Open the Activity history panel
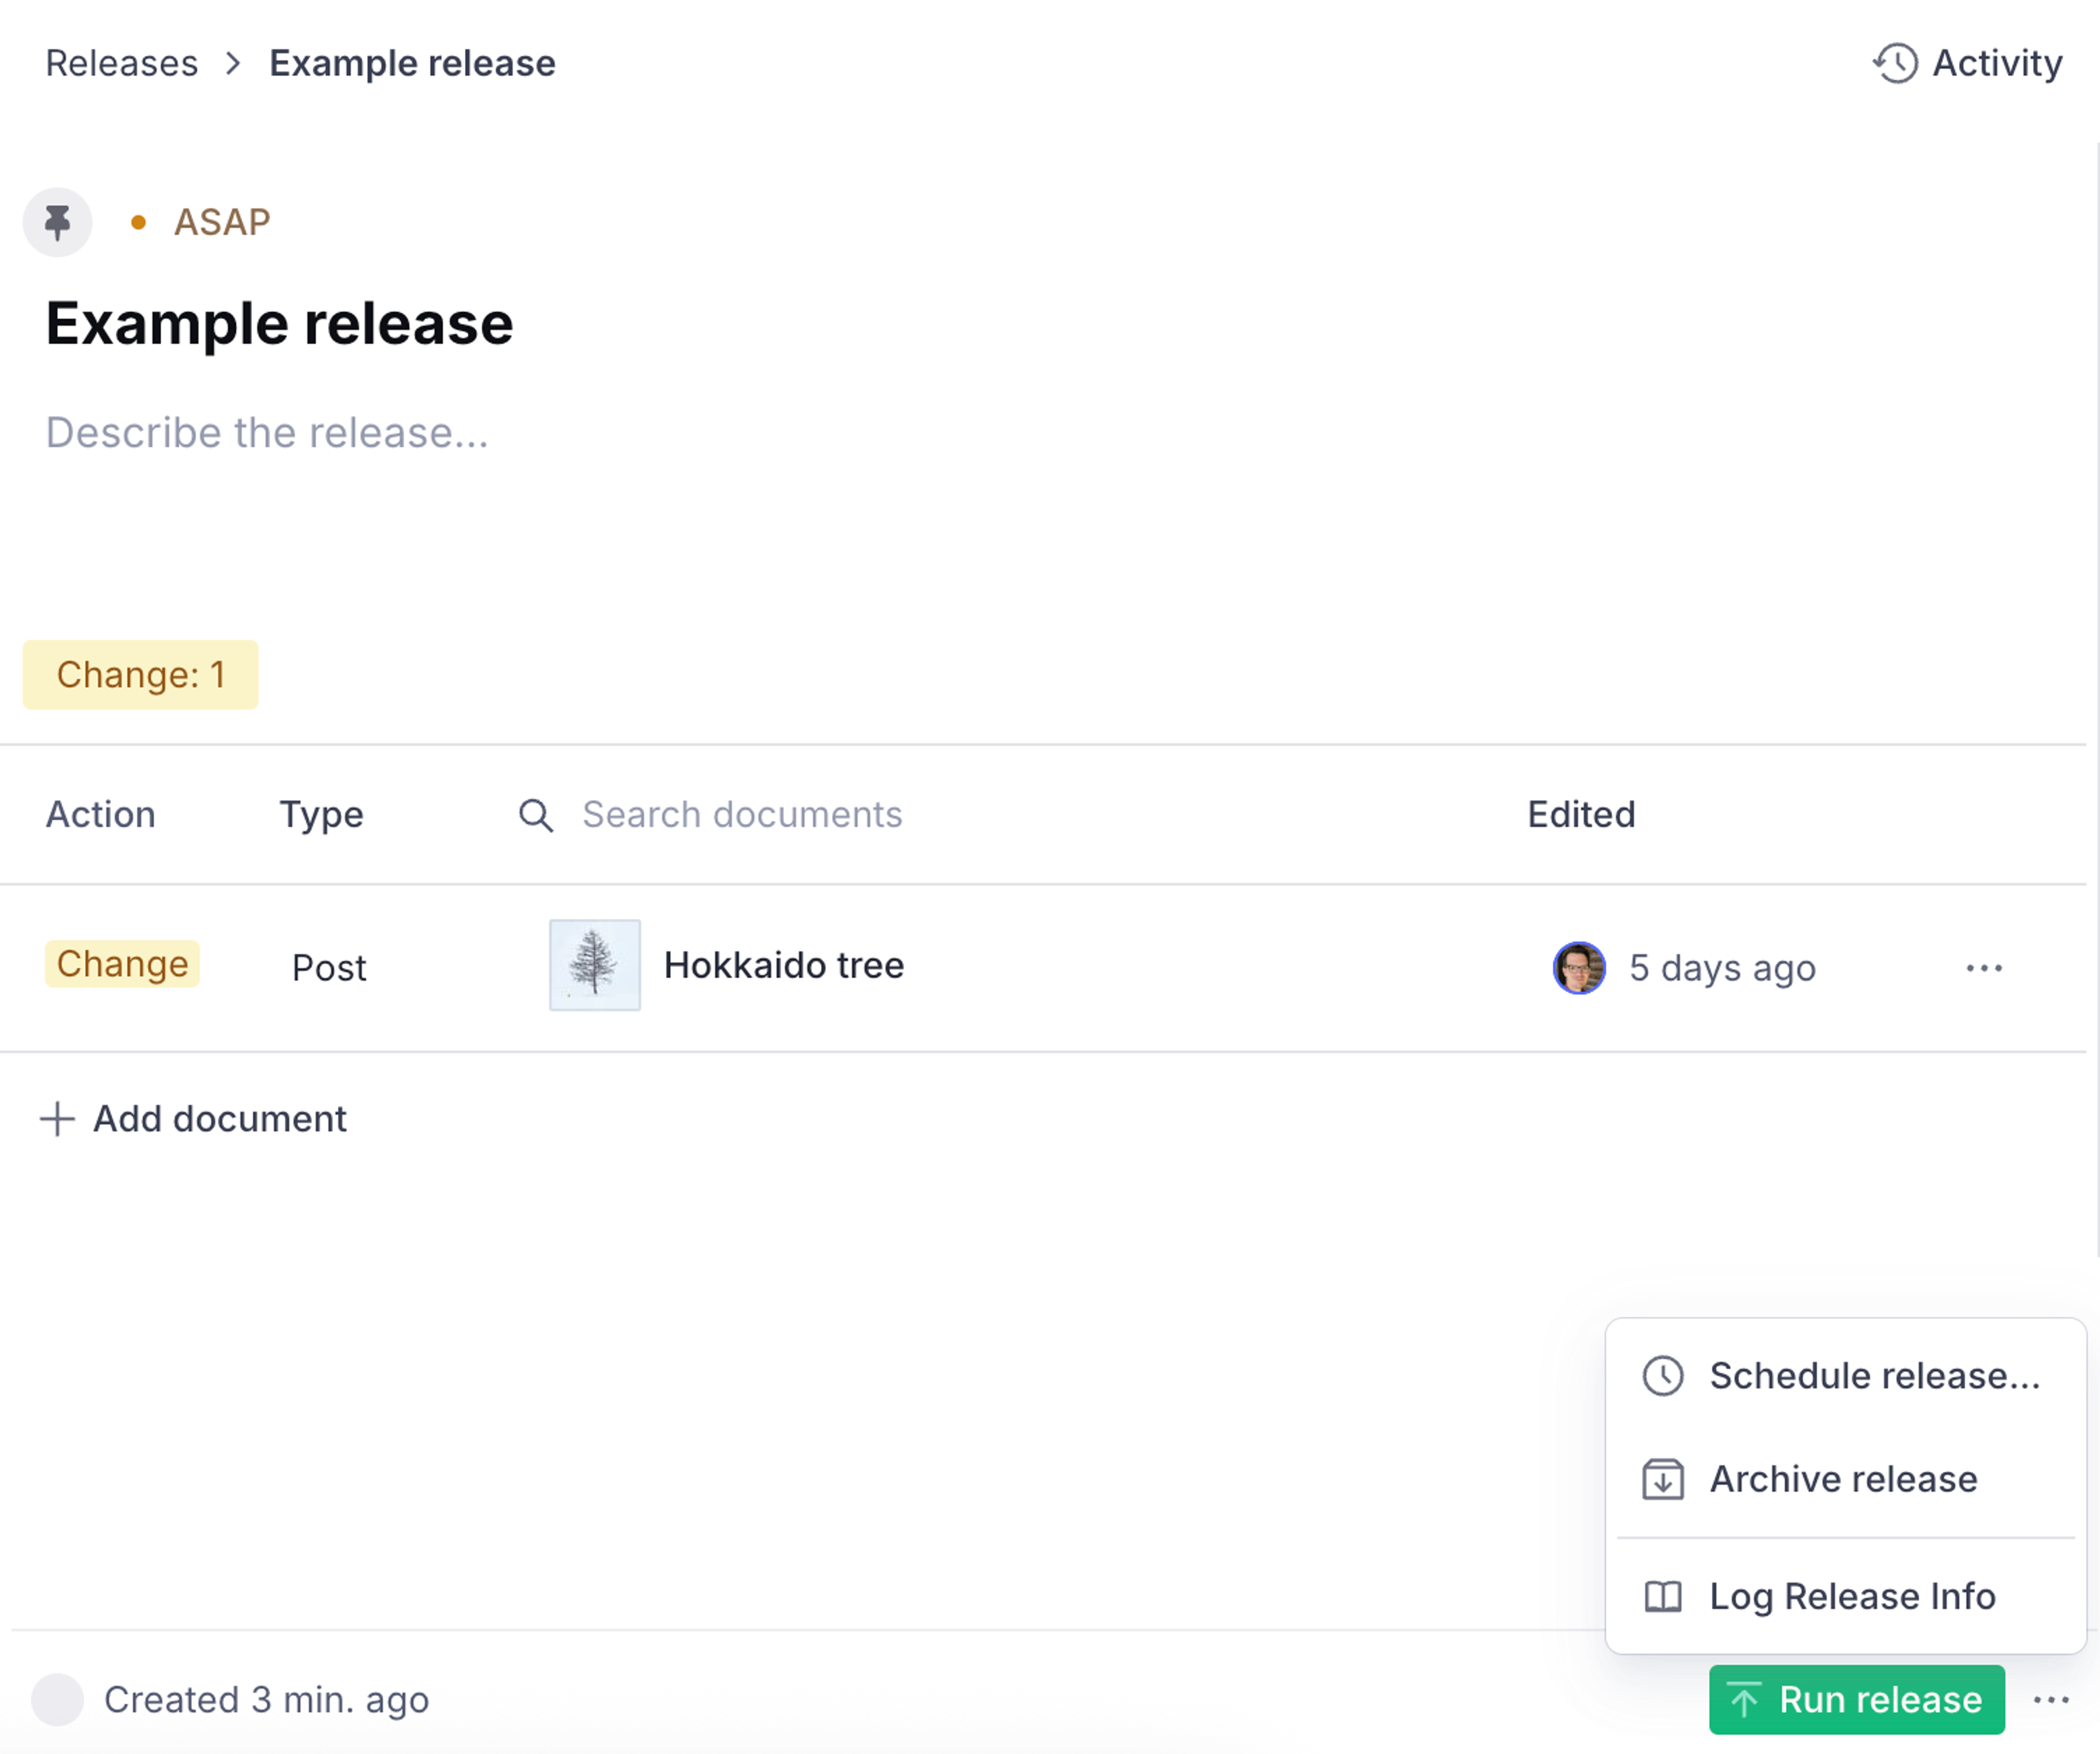2100x1754 pixels. point(1966,63)
